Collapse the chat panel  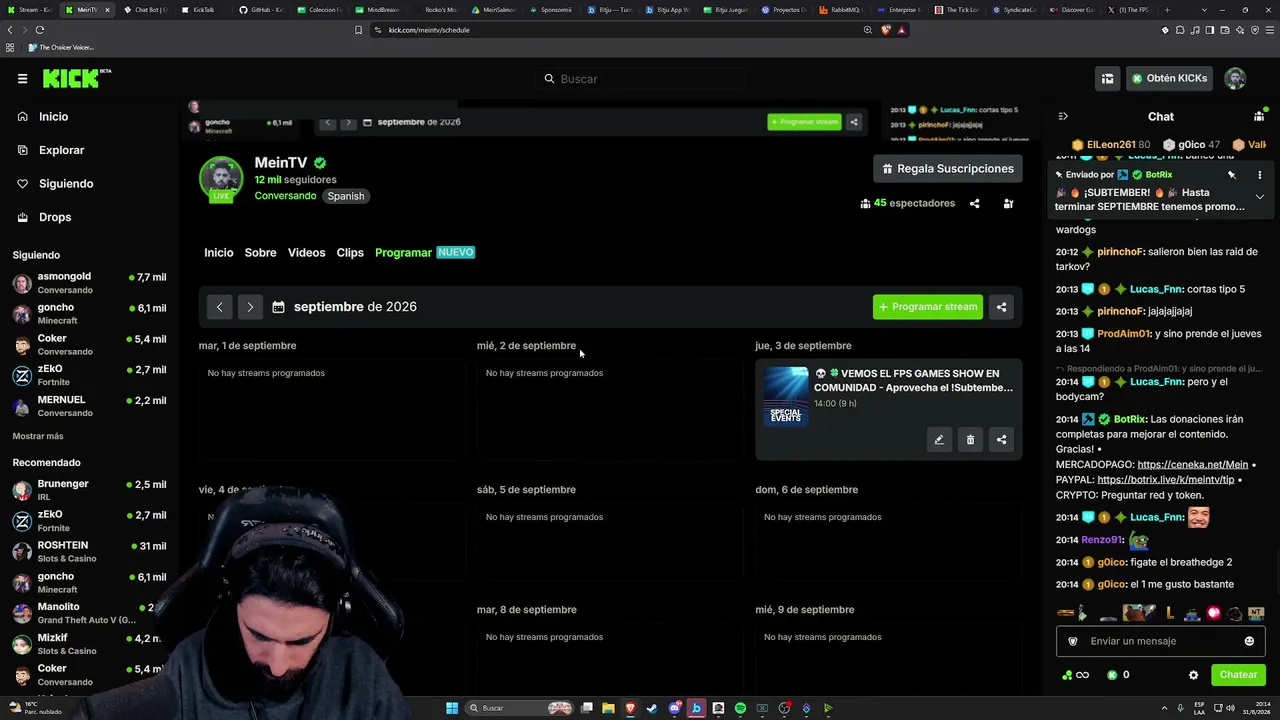tap(1063, 116)
